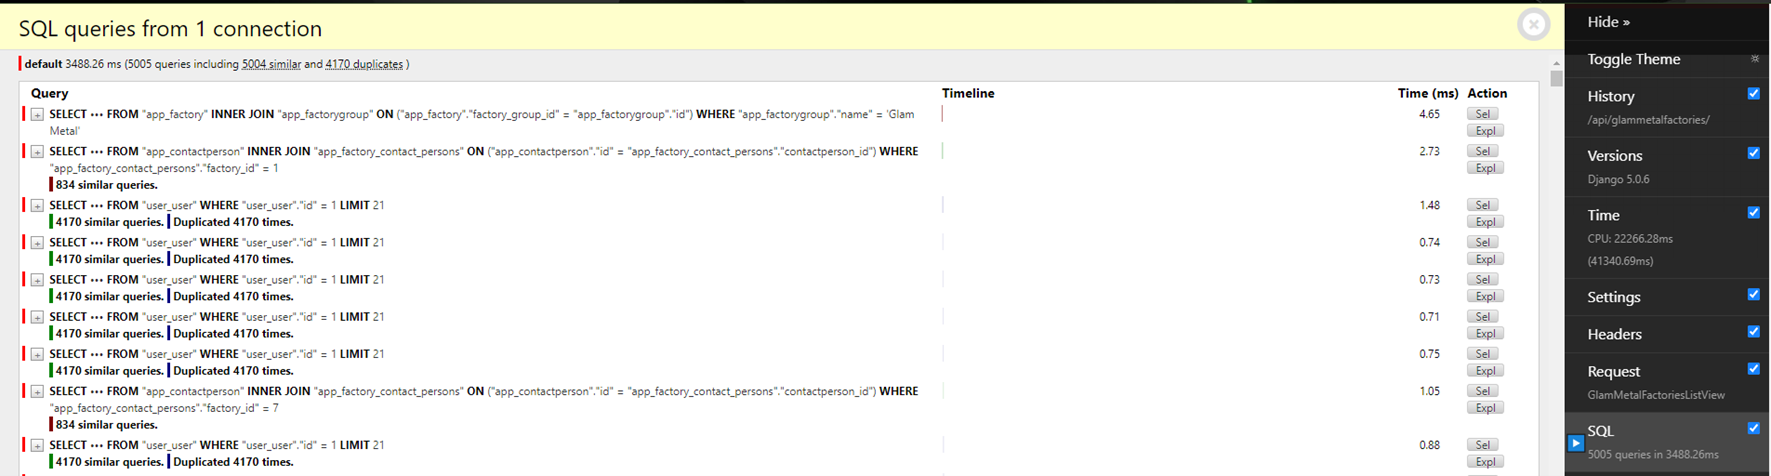The height and width of the screenshot is (476, 1771).
Task: Click the Time (ms) column header
Action: [1428, 93]
